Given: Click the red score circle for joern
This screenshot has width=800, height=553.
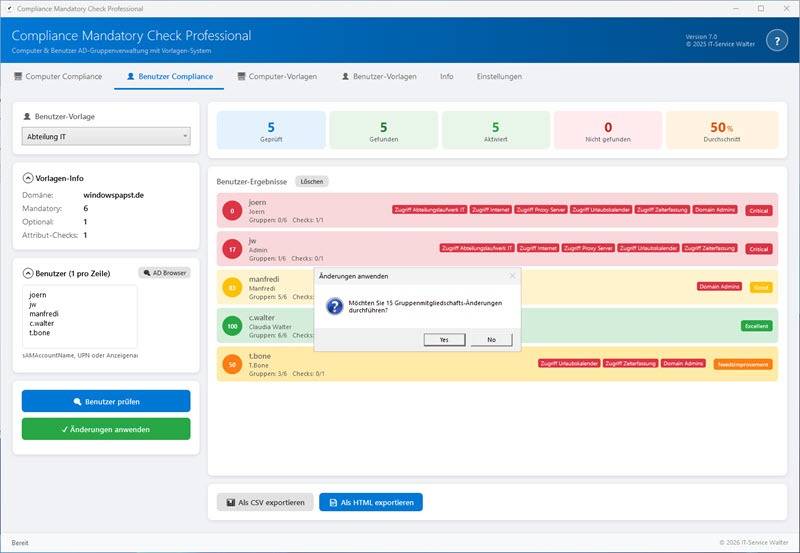Looking at the screenshot, I should coord(232,211).
